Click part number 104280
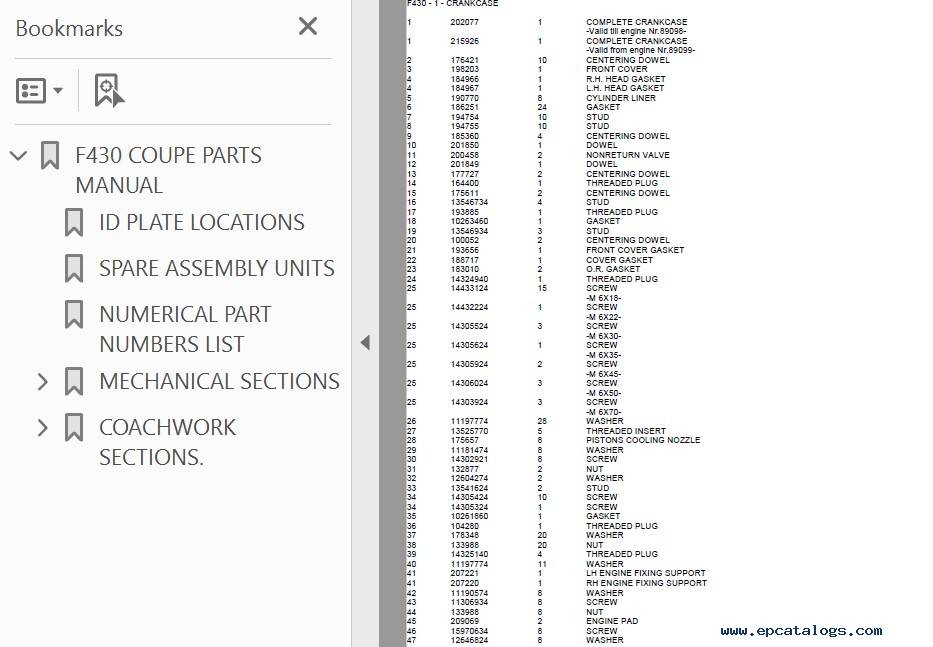The height and width of the screenshot is (647, 933). tap(464, 526)
